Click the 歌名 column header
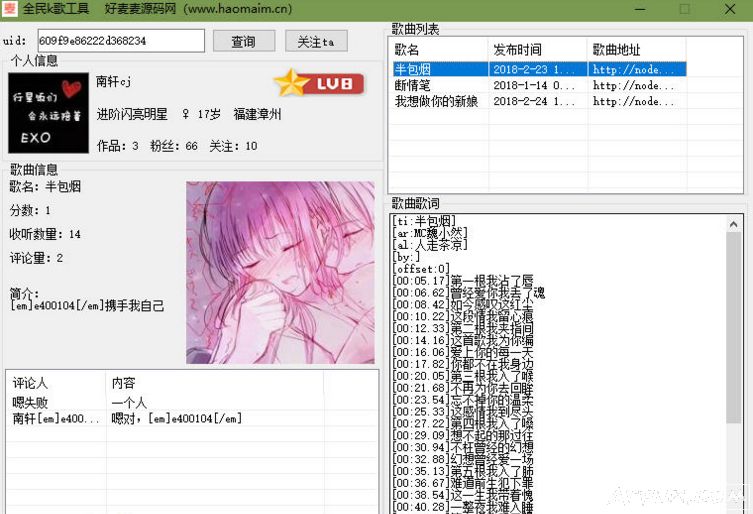 (x=439, y=49)
